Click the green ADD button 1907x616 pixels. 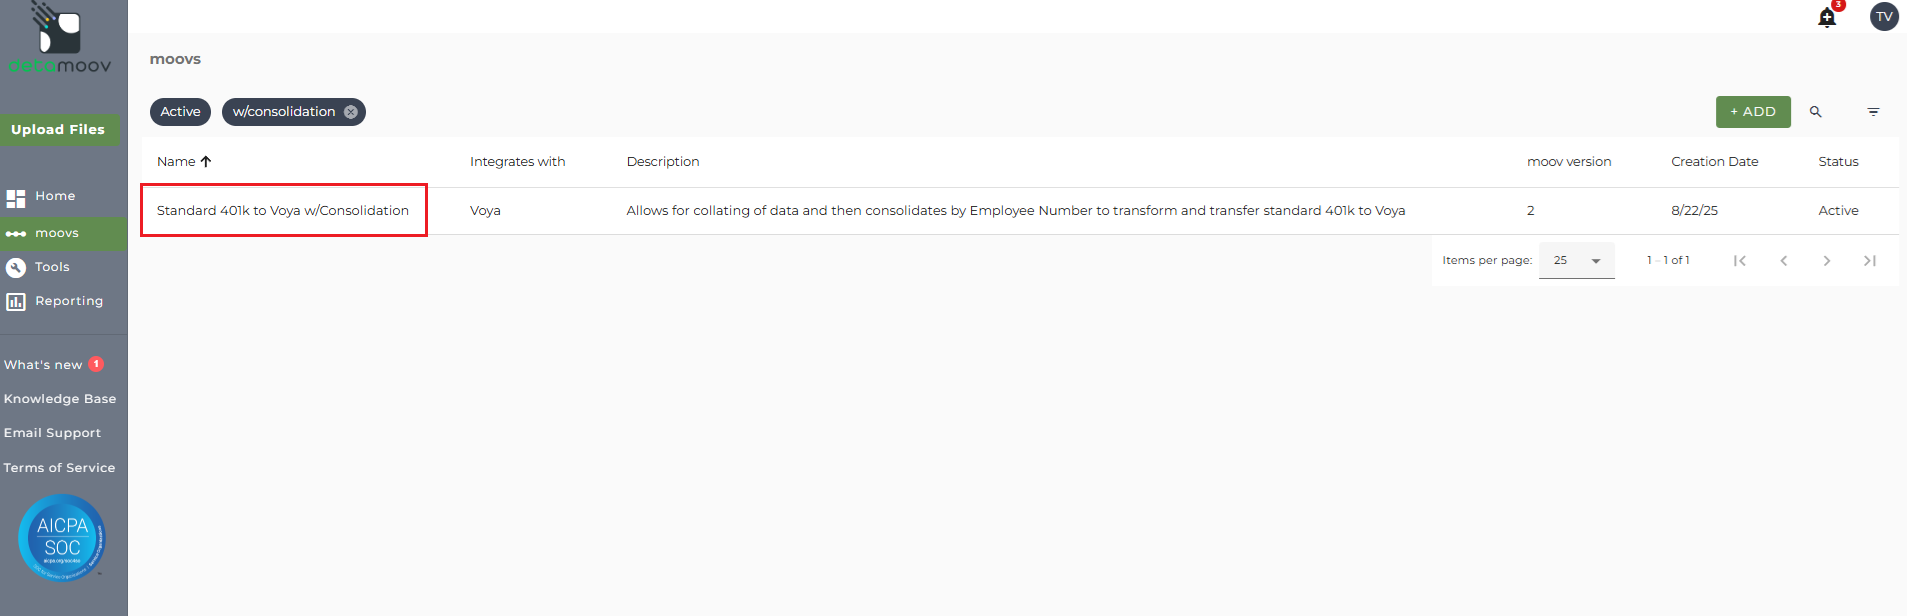point(1752,112)
